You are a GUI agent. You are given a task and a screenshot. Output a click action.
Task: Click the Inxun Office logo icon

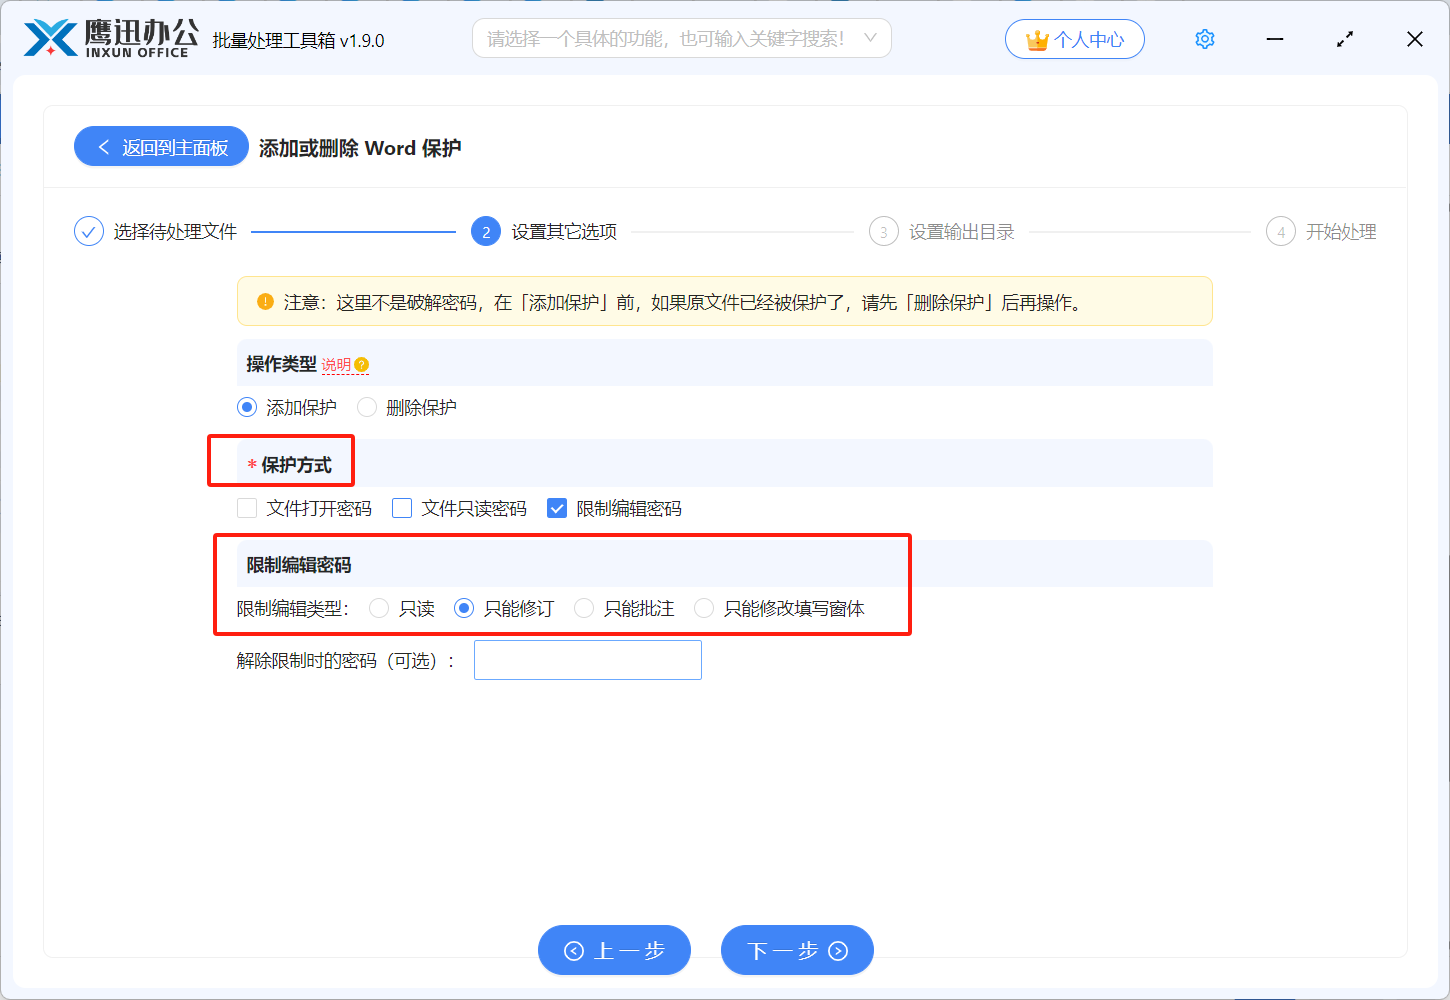coord(50,39)
